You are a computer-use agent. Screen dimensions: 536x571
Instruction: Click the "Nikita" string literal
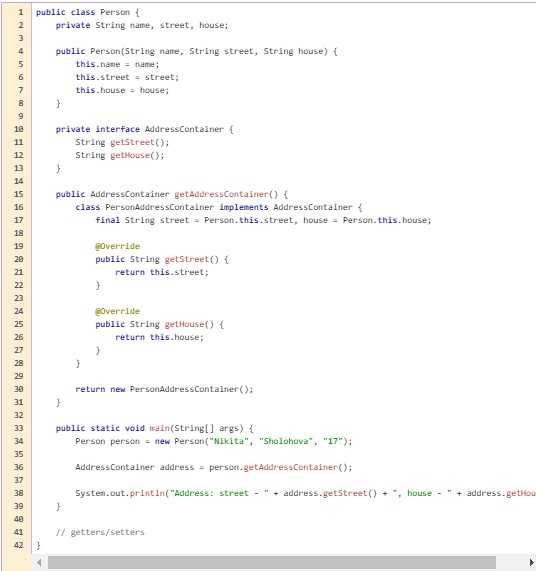(x=229, y=441)
